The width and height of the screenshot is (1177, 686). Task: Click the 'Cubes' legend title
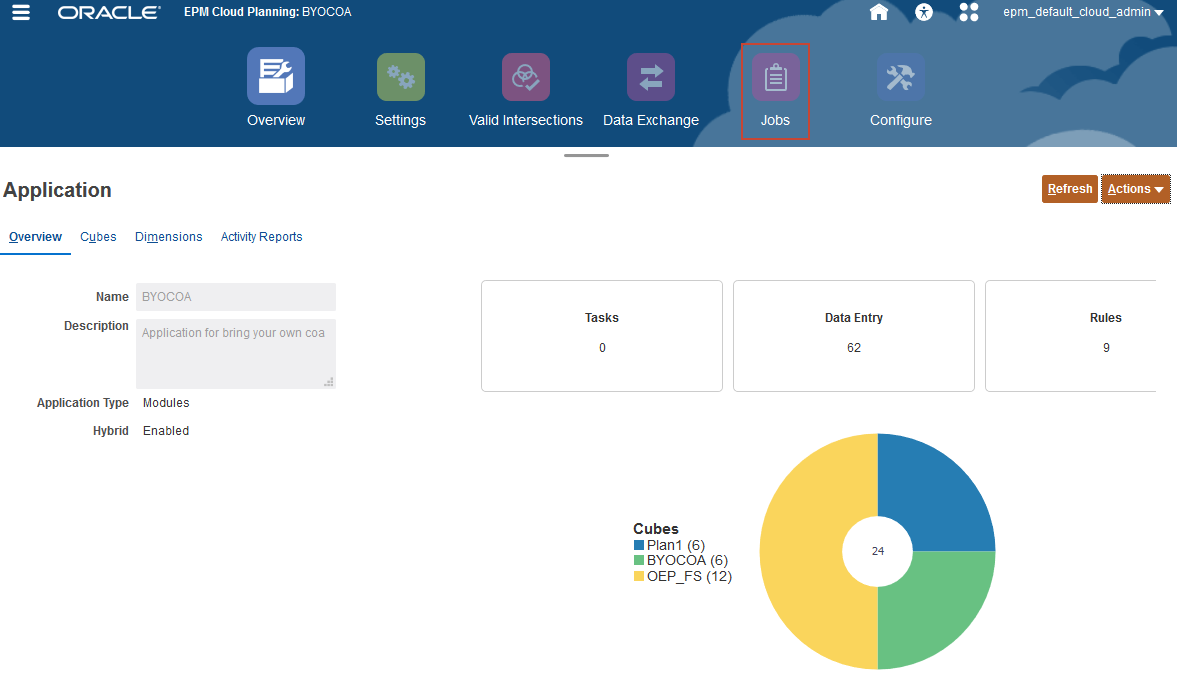click(655, 529)
